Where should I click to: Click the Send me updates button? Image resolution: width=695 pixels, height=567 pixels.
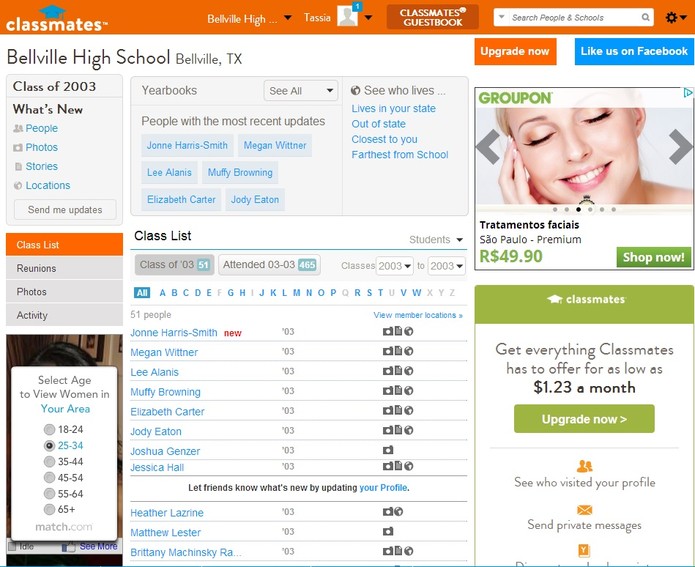[x=65, y=210]
